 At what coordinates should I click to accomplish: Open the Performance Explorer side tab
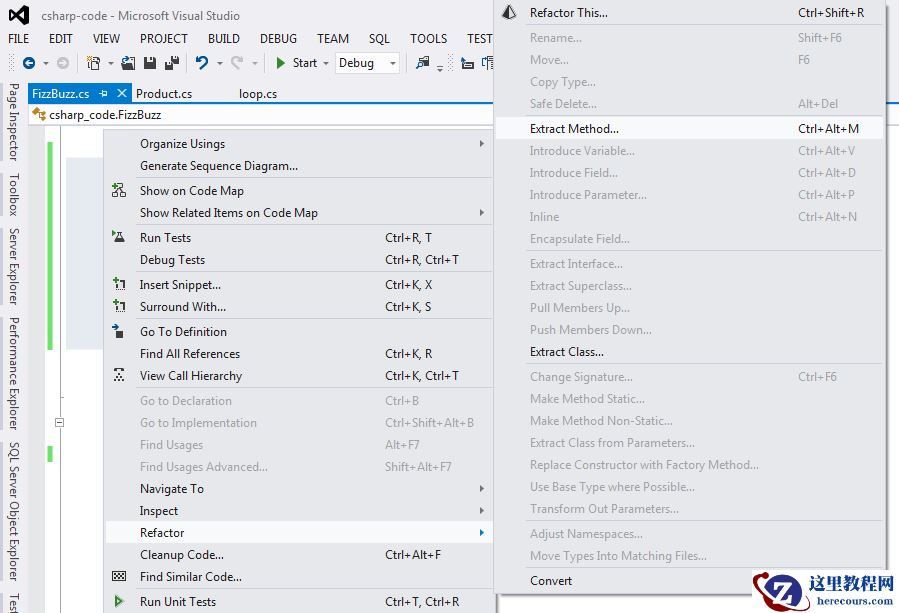pyautogui.click(x=14, y=373)
